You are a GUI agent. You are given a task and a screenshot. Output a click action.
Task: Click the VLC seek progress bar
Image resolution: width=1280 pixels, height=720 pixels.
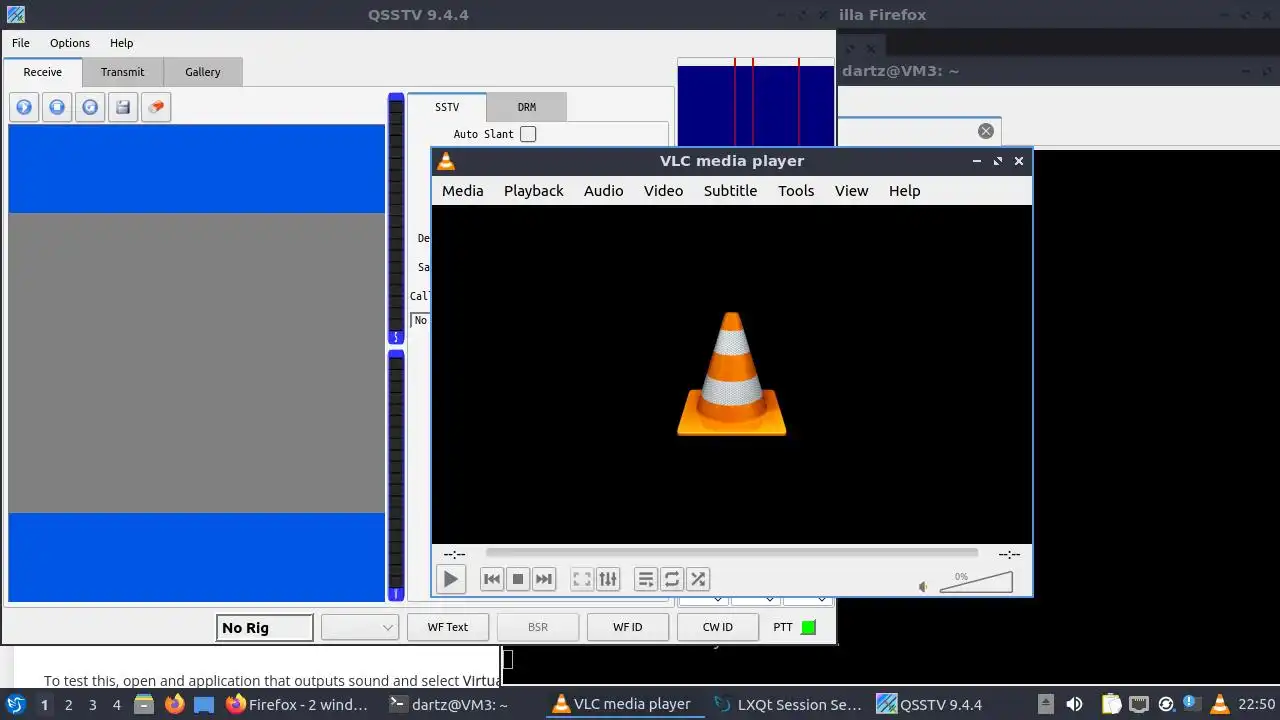click(732, 553)
